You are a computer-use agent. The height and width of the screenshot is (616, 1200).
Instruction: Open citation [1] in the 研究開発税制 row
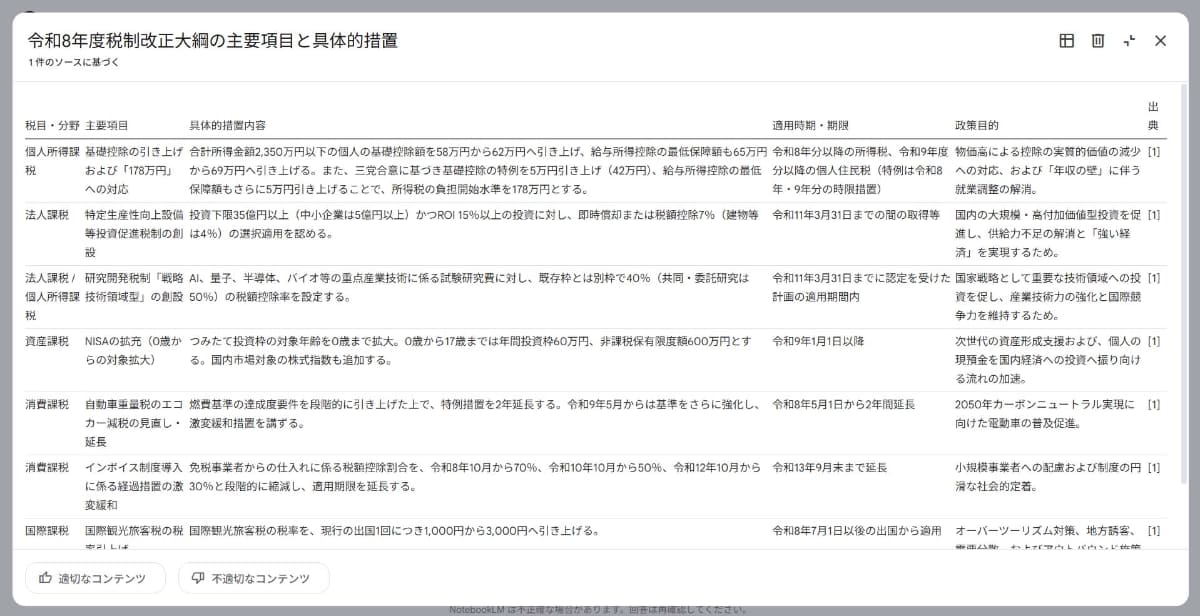point(1154,278)
